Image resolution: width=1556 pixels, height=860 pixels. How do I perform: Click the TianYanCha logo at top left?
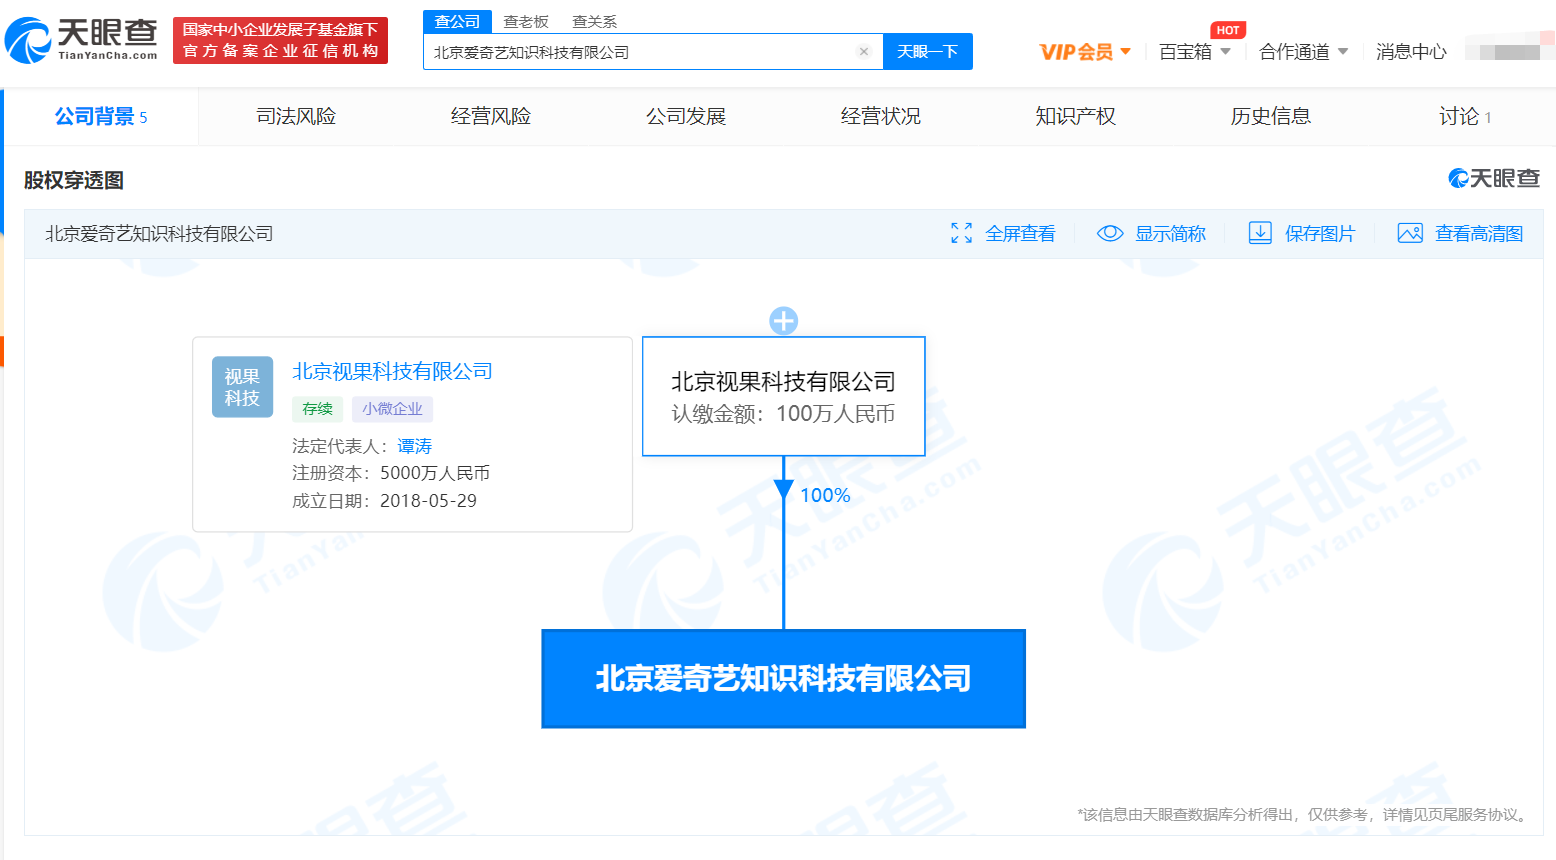pos(82,40)
